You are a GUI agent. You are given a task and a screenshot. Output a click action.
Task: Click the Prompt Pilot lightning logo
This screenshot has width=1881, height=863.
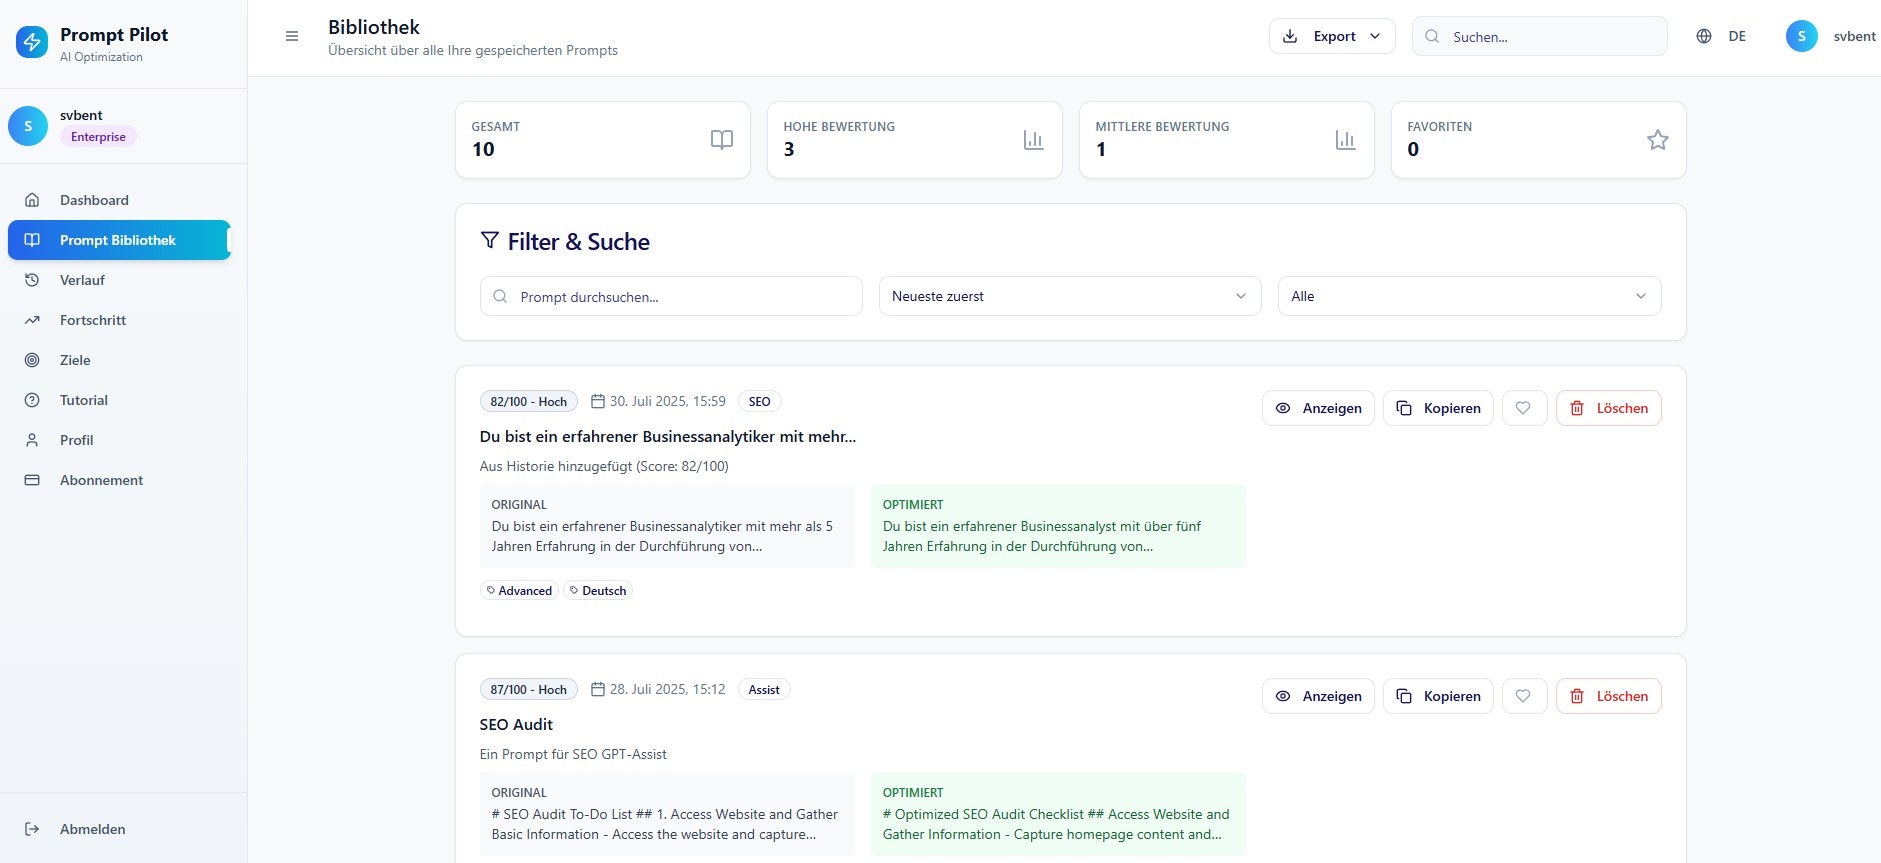coord(32,42)
